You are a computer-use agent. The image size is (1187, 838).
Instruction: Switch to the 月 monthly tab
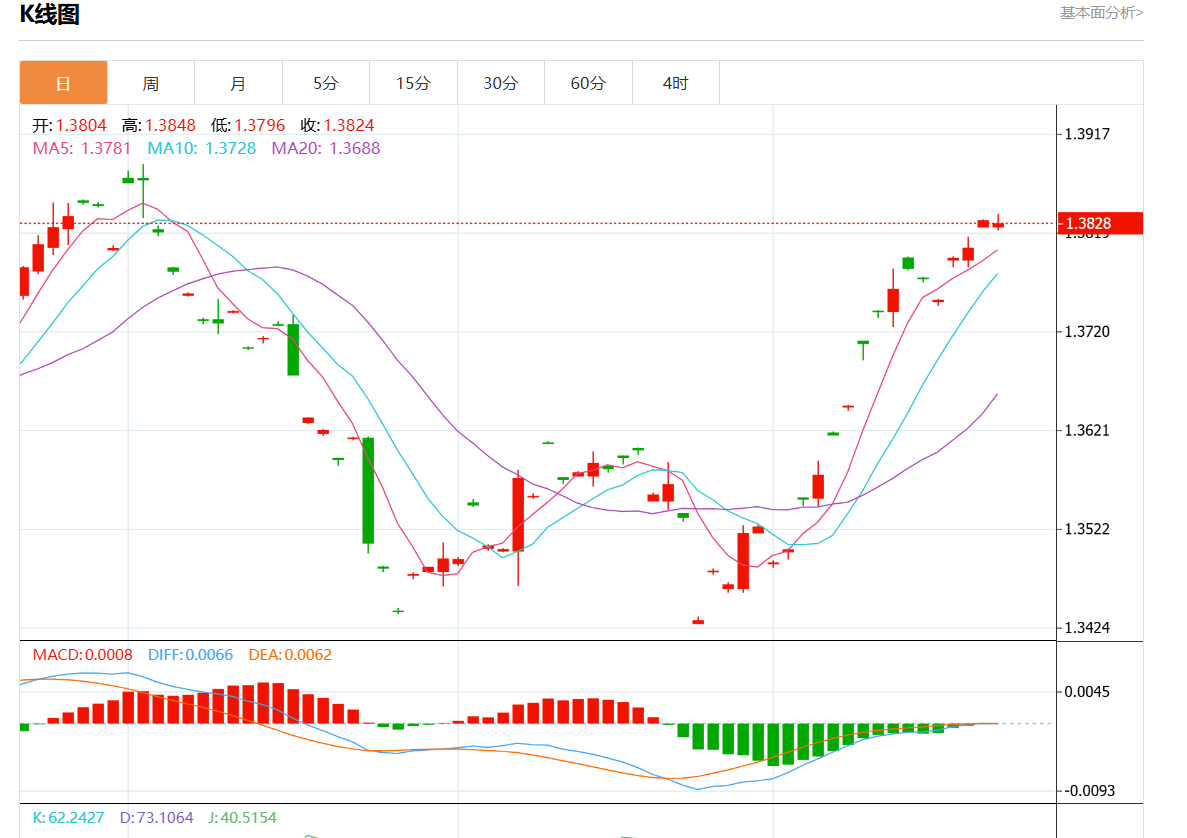pyautogui.click(x=238, y=83)
